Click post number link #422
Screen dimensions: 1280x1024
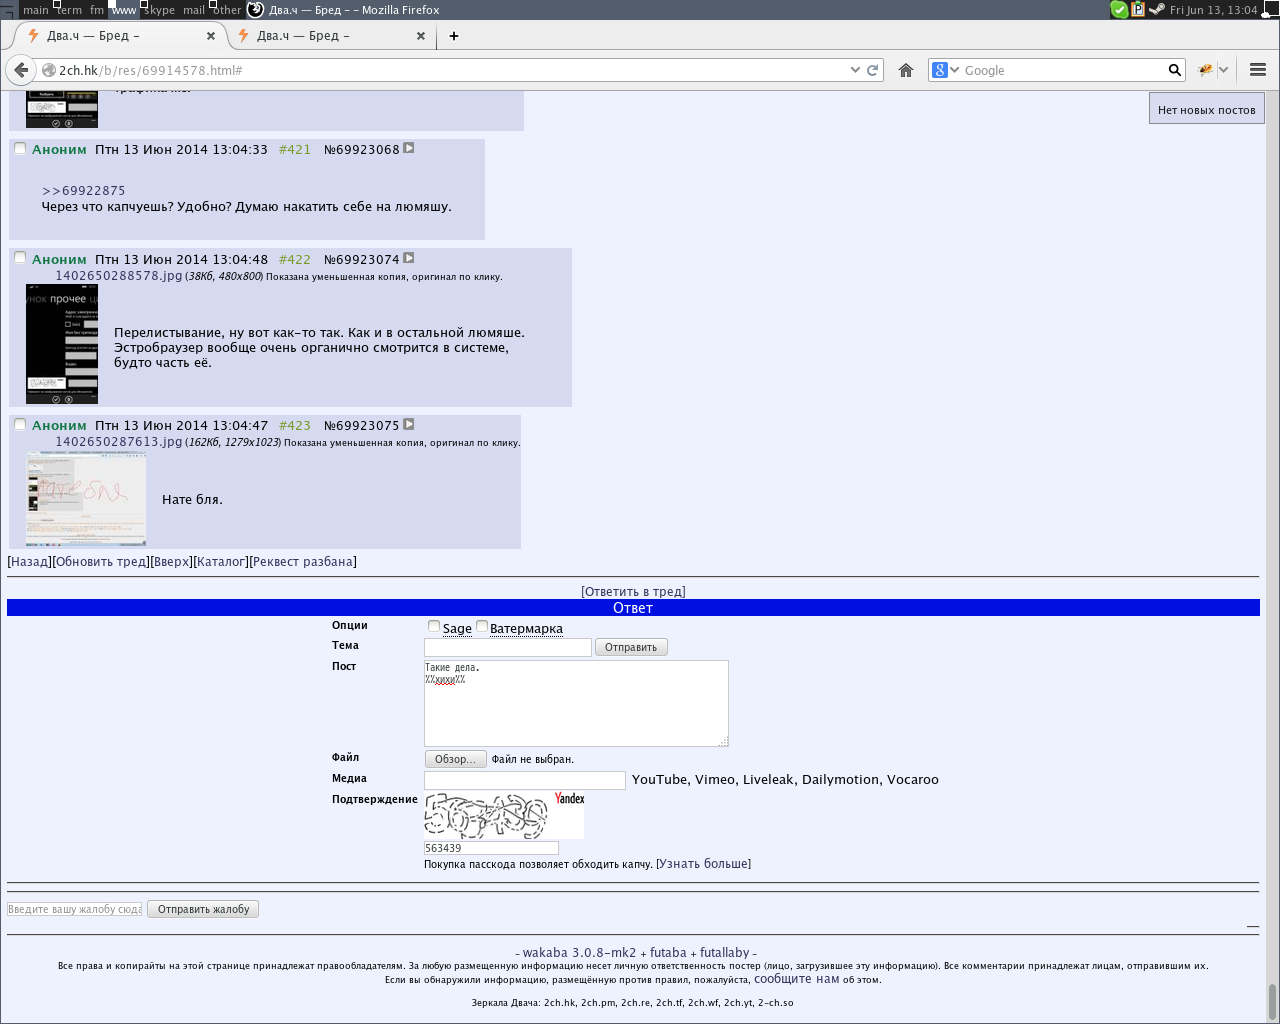[x=295, y=260]
